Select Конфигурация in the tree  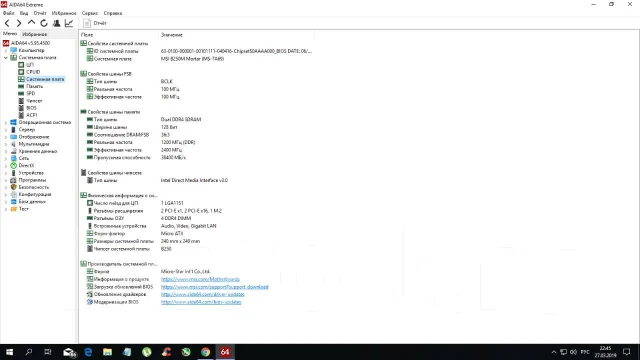coord(35,194)
